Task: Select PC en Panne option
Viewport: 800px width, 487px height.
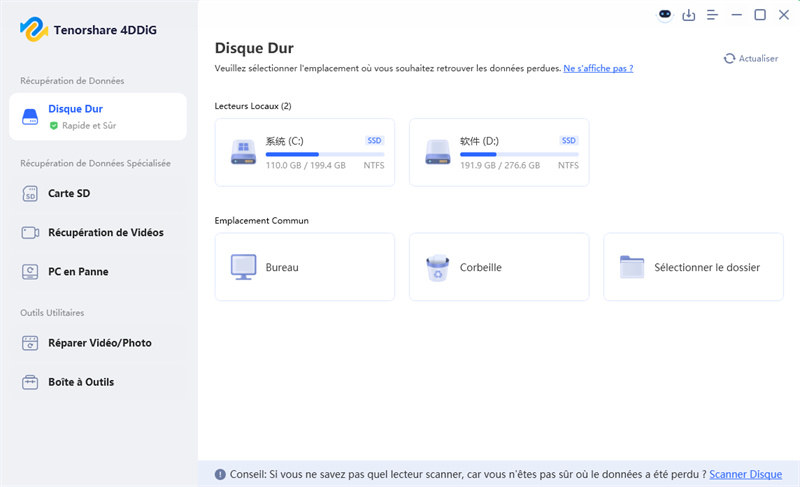Action: [78, 271]
